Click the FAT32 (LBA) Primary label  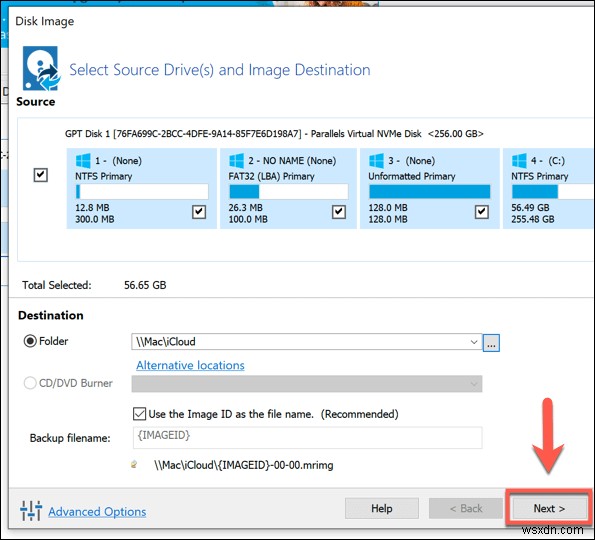(x=271, y=176)
